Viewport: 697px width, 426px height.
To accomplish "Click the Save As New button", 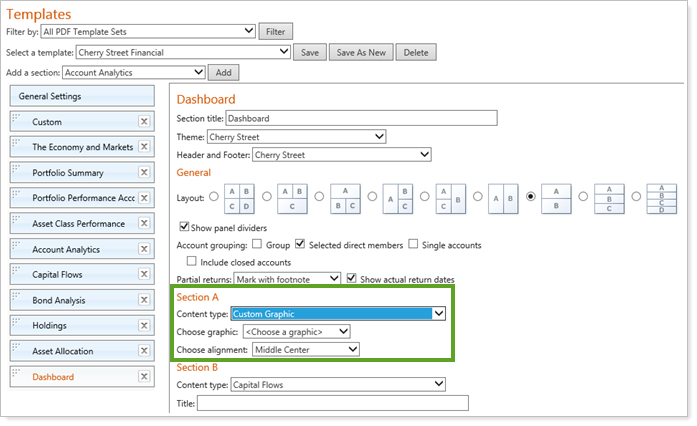I will click(x=360, y=52).
